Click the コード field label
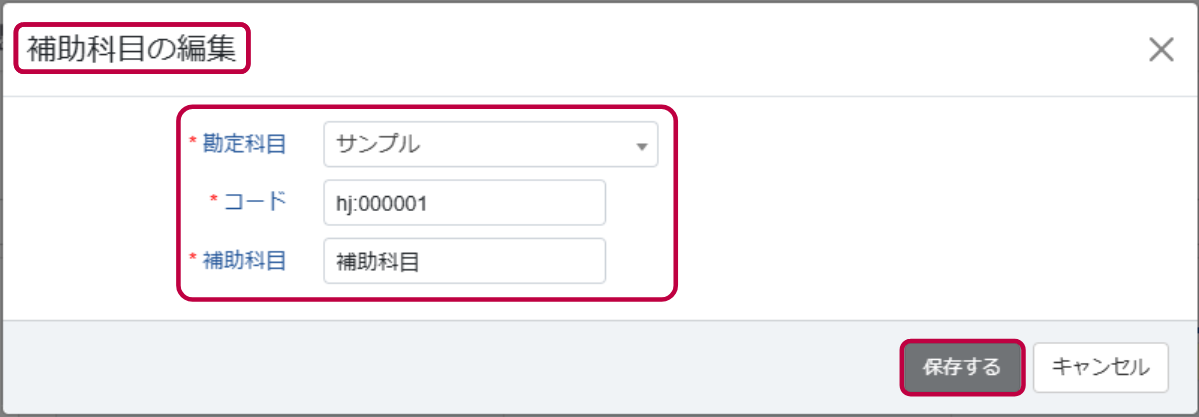The height and width of the screenshot is (417, 1199). pyautogui.click(x=255, y=200)
